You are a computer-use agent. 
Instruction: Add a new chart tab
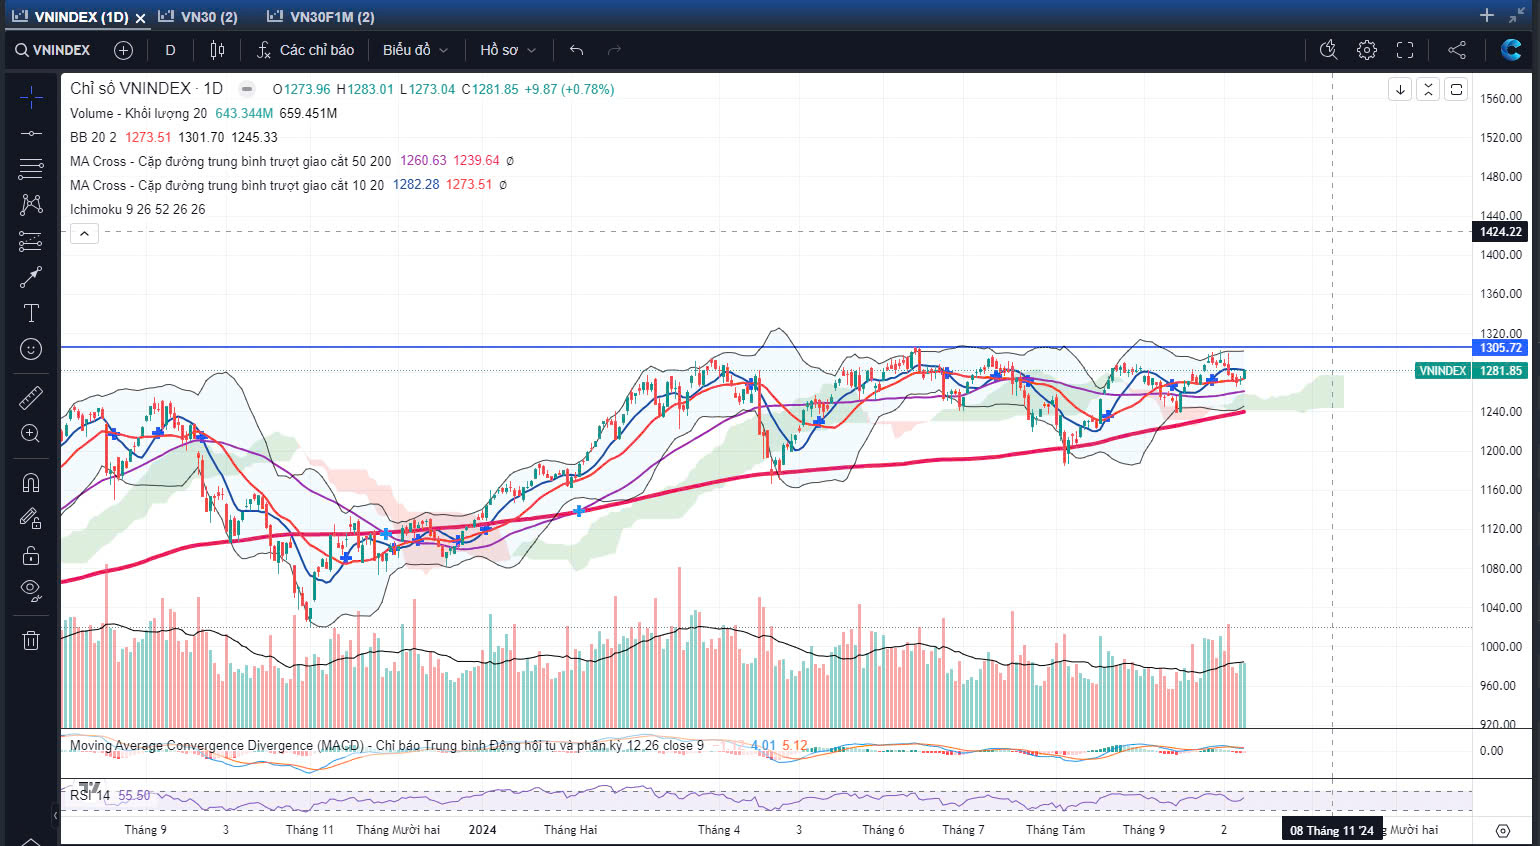point(1487,15)
